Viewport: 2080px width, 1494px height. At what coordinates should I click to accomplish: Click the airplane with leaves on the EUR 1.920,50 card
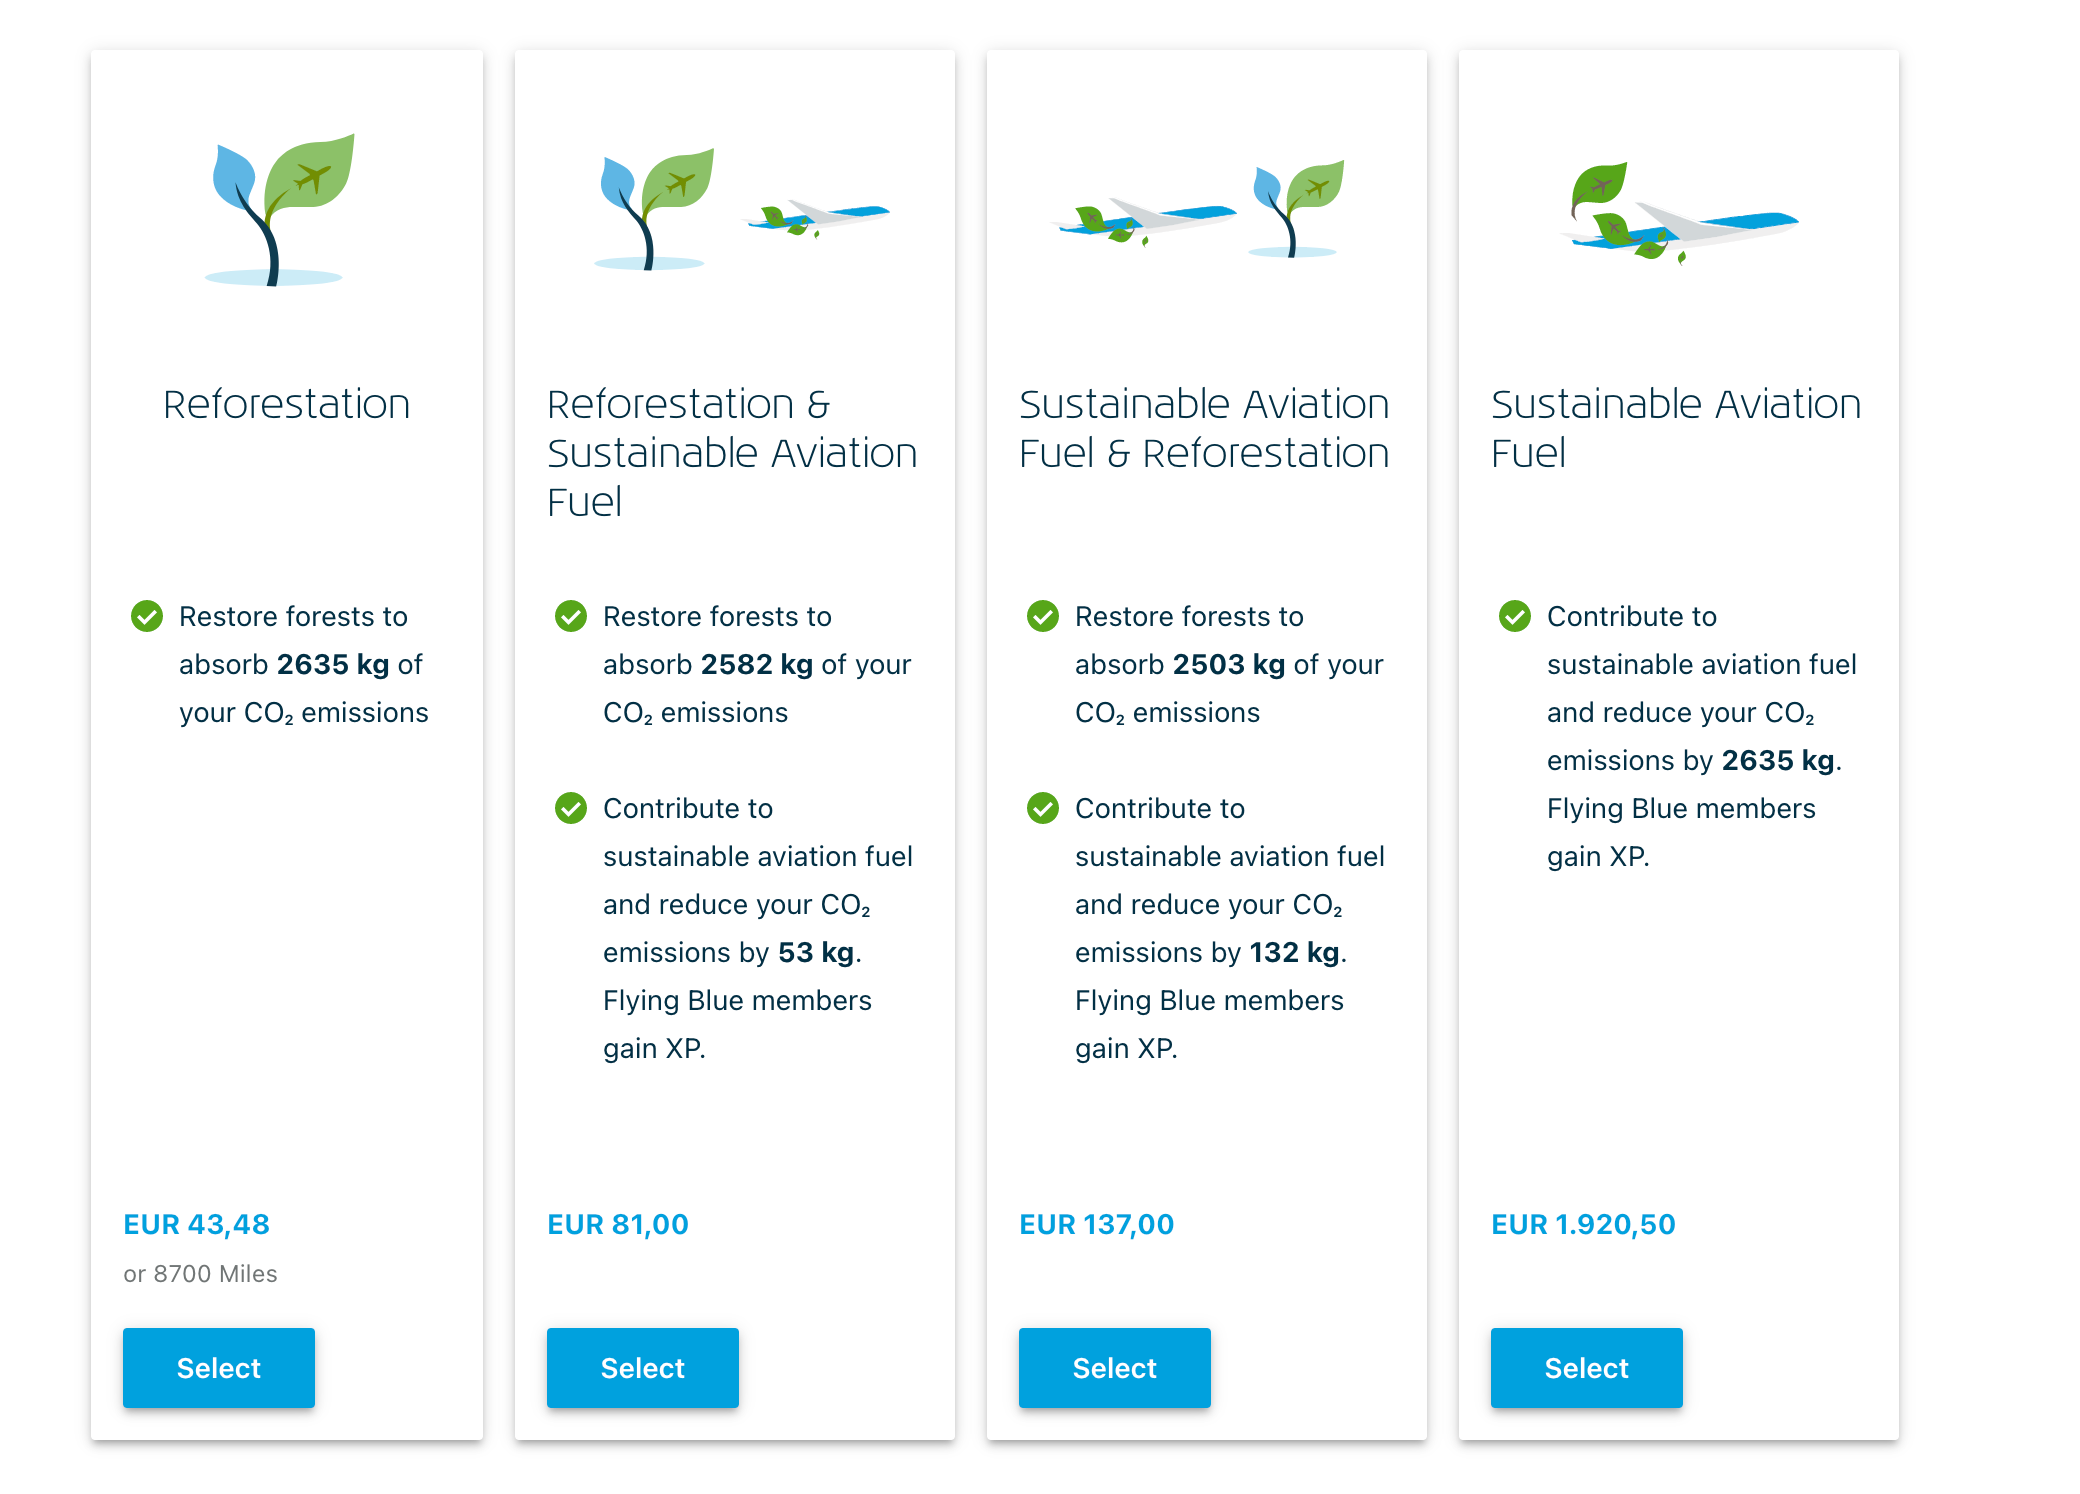[x=1680, y=215]
